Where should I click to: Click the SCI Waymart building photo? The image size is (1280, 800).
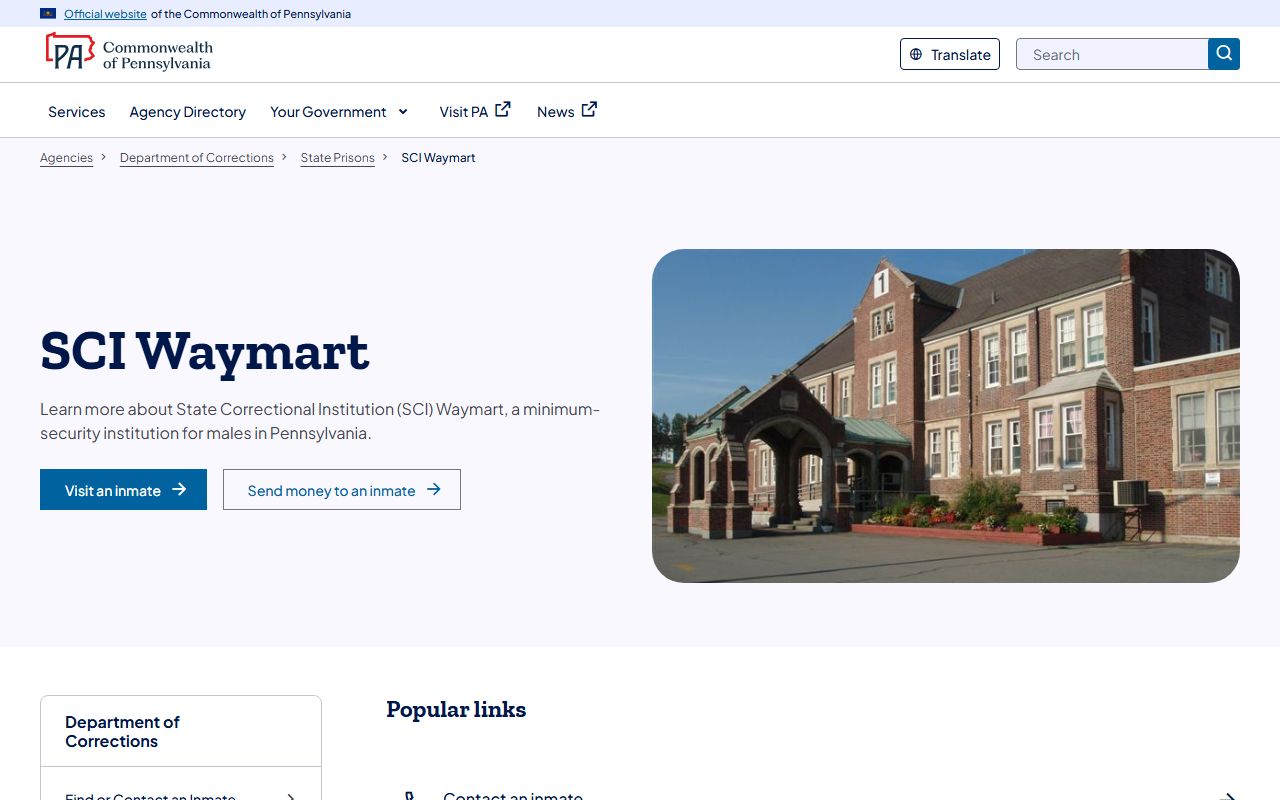946,416
